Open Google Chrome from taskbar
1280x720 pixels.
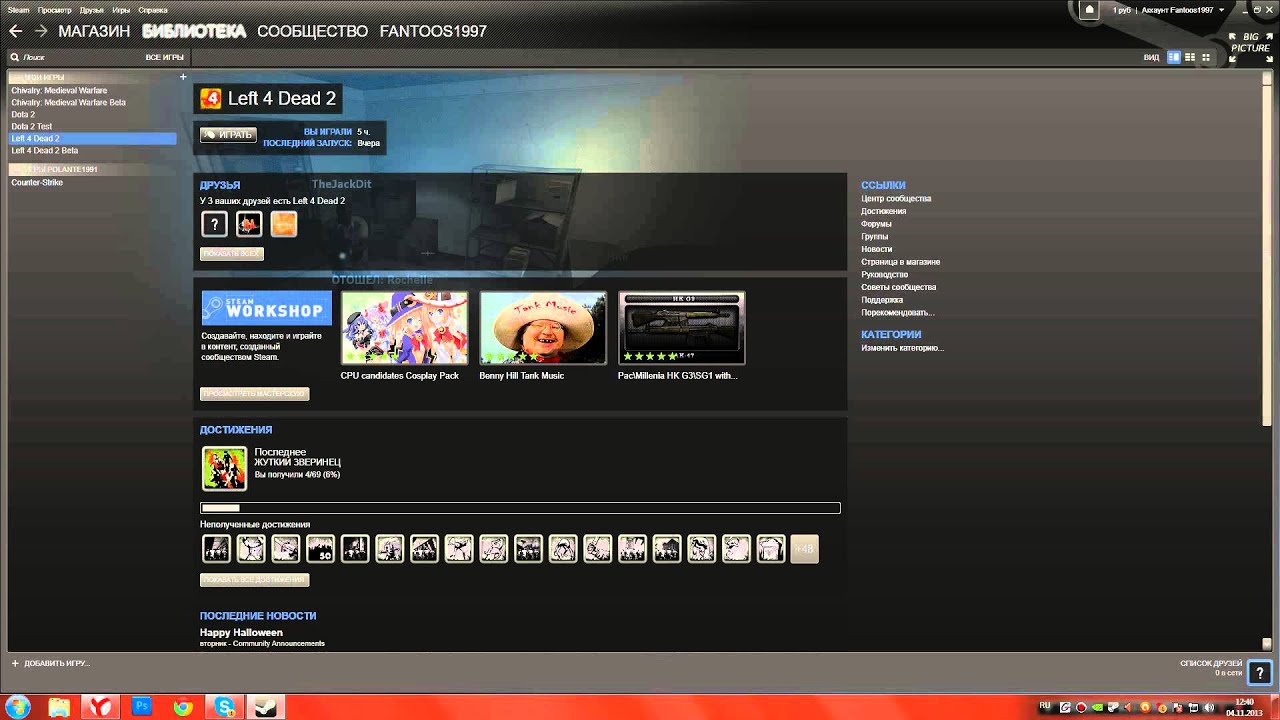pos(183,707)
